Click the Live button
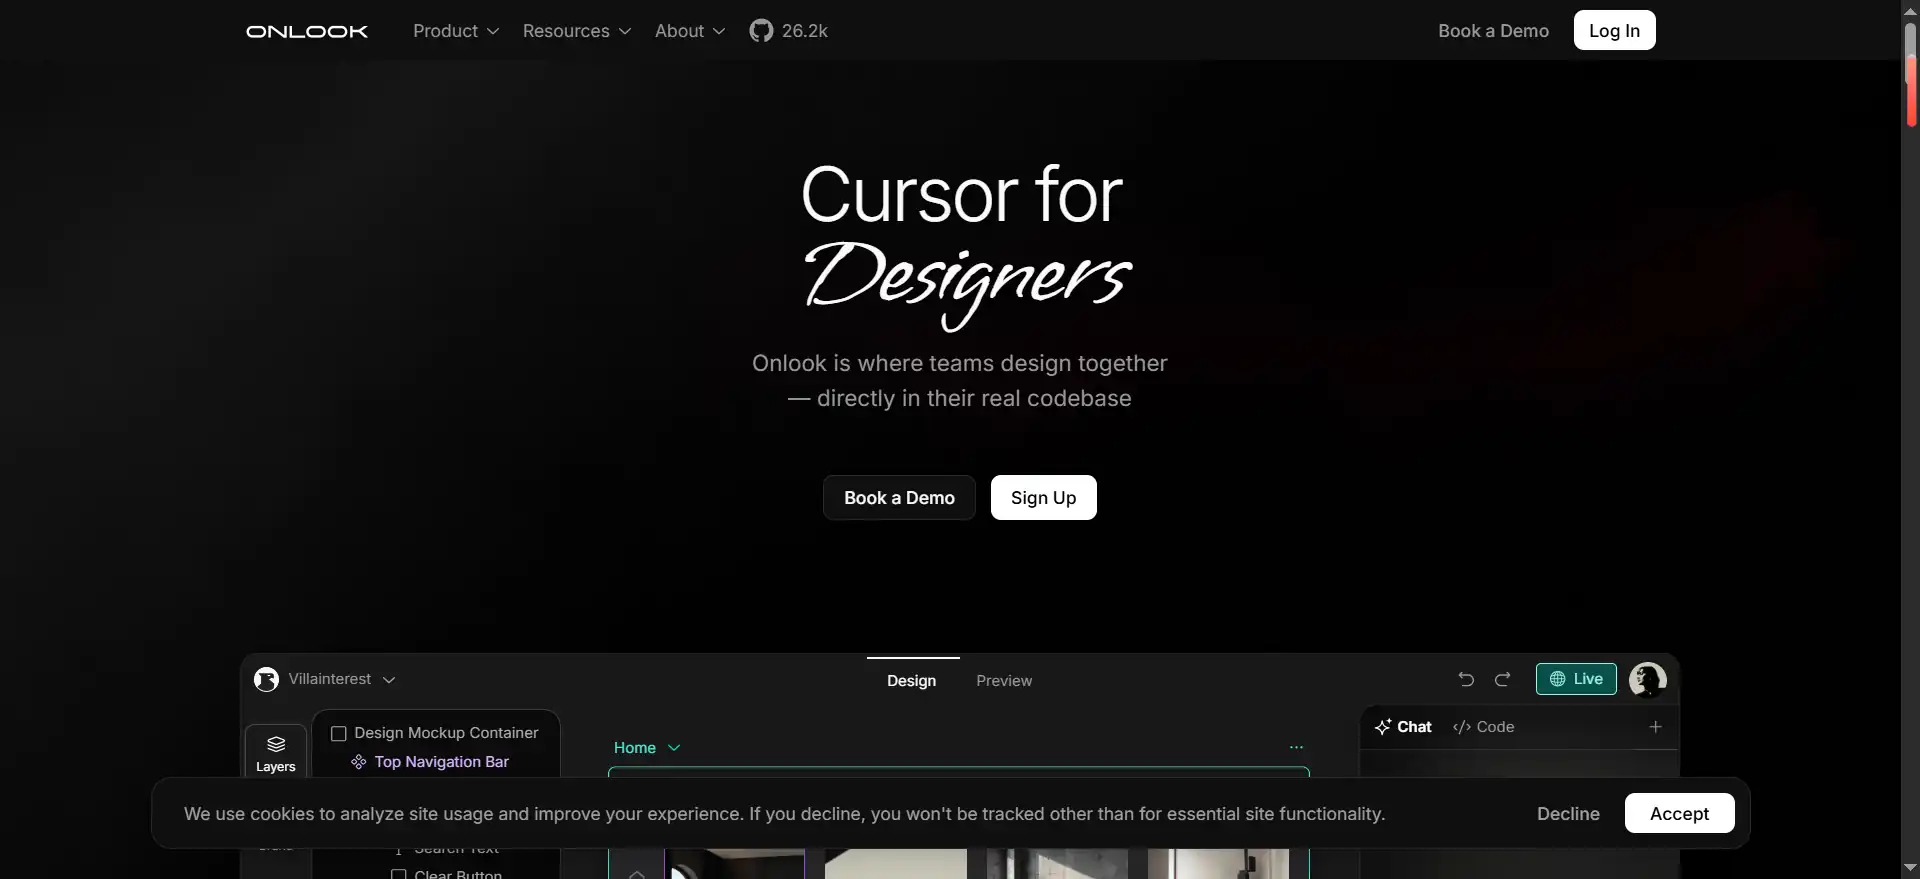Viewport: 1920px width, 879px height. (x=1576, y=679)
